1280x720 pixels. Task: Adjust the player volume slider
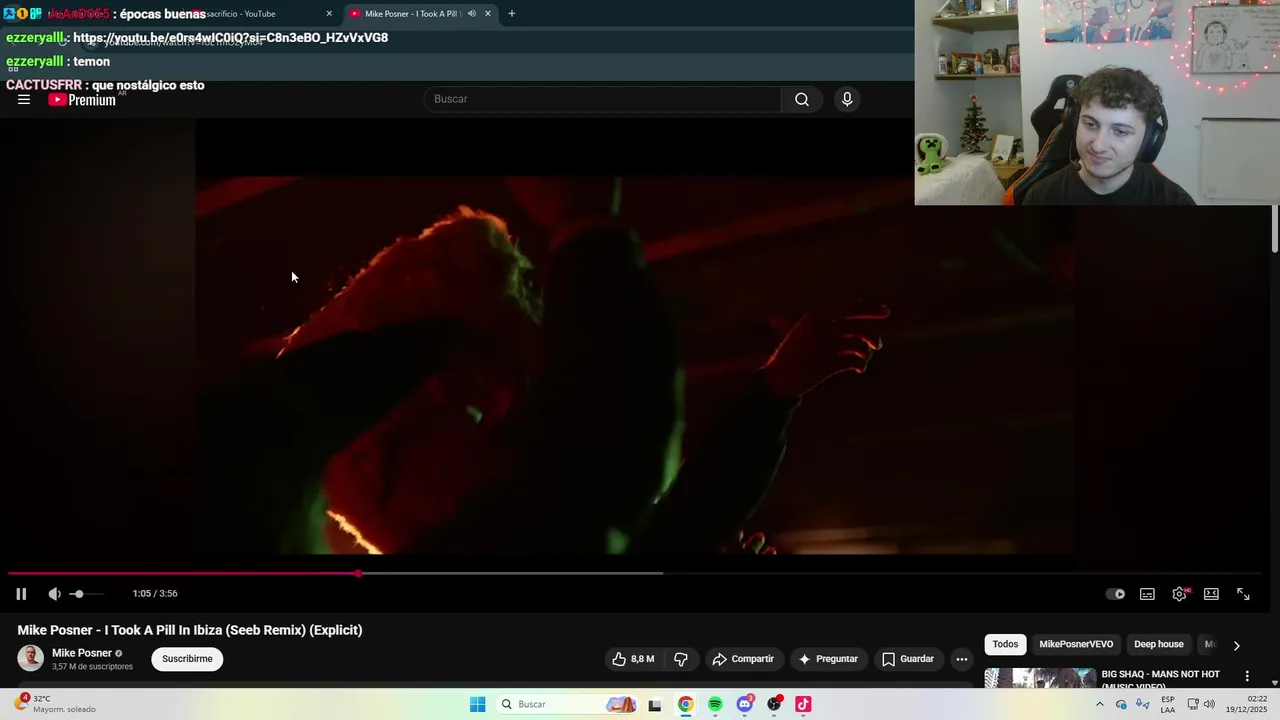(x=86, y=594)
